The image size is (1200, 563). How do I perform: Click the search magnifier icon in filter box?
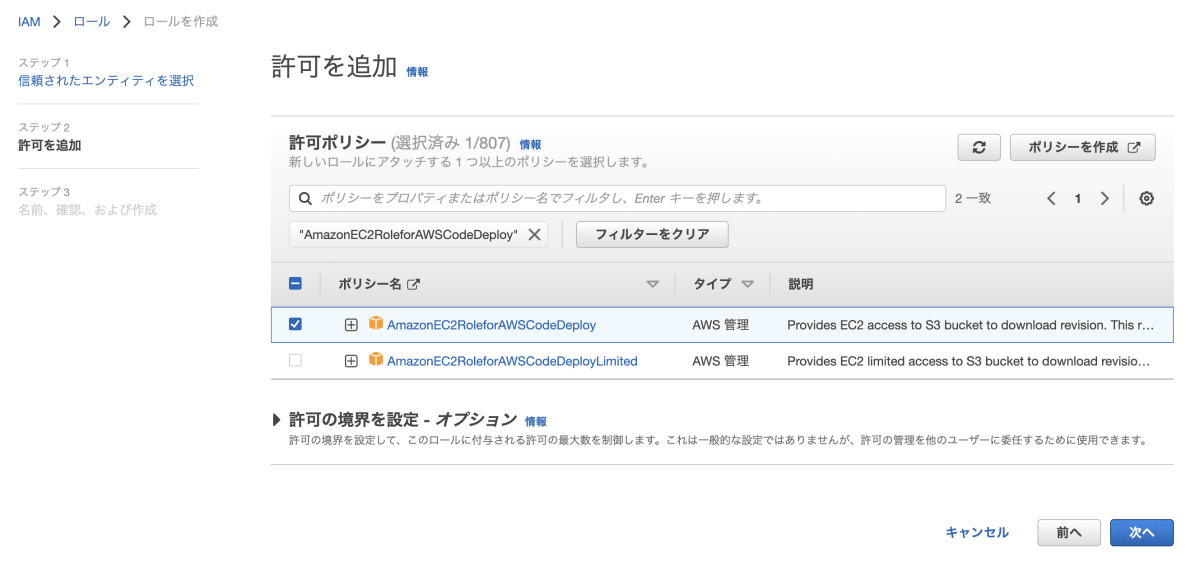[305, 198]
